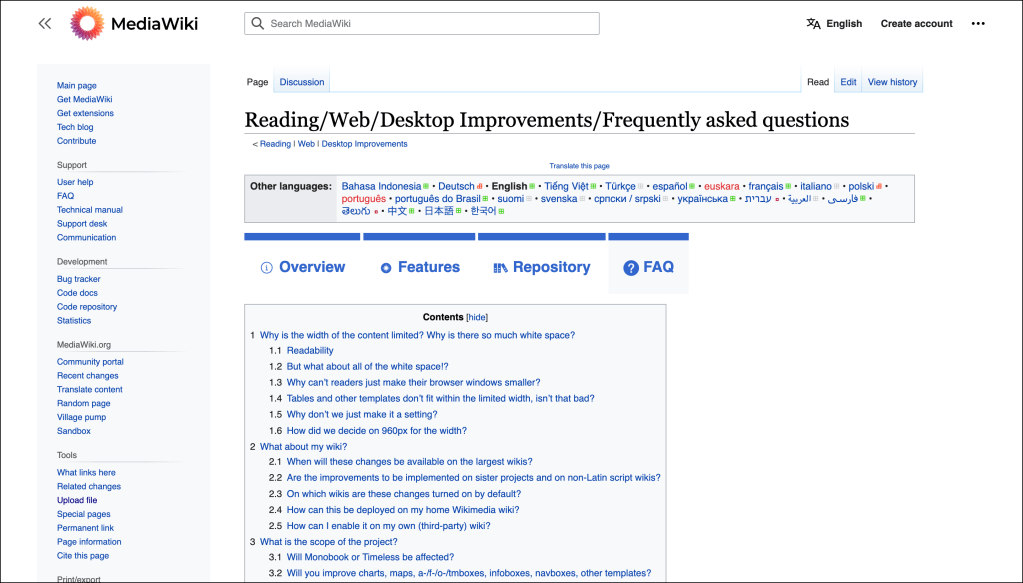This screenshot has width=1023, height=583.
Task: Go to Desktop Improvements breadcrumb link
Action: (364, 144)
